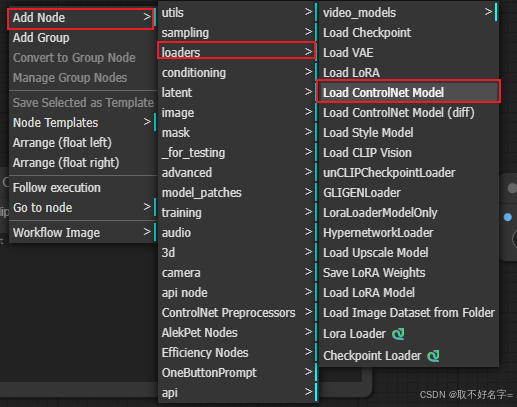Select Follow execution option
This screenshot has width=517, height=407.
[83, 188]
